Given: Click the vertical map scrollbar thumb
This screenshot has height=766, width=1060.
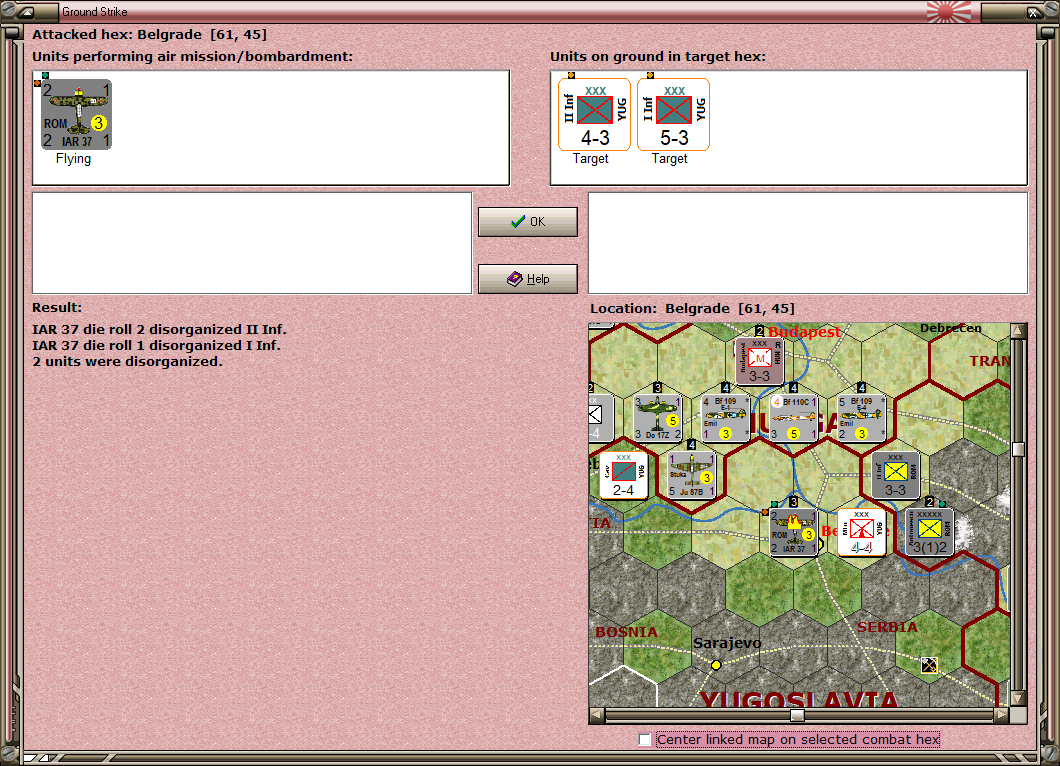Looking at the screenshot, I should [1018, 450].
